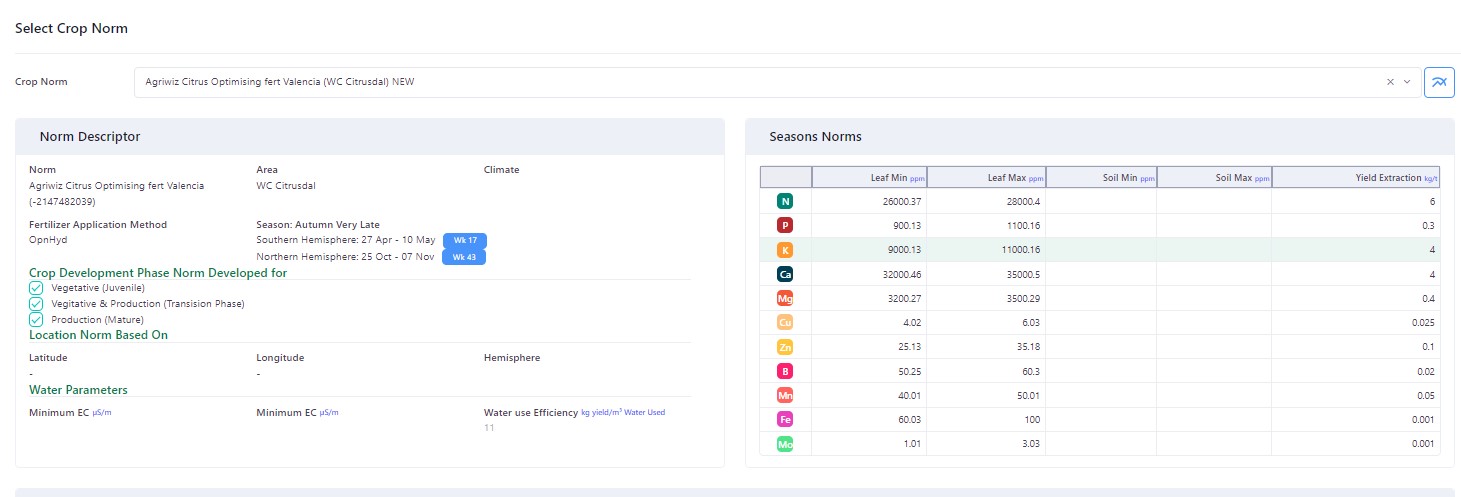Click Yield Extraction value 0.025
Image resolution: width=1461 pixels, height=497 pixels.
[1423, 322]
